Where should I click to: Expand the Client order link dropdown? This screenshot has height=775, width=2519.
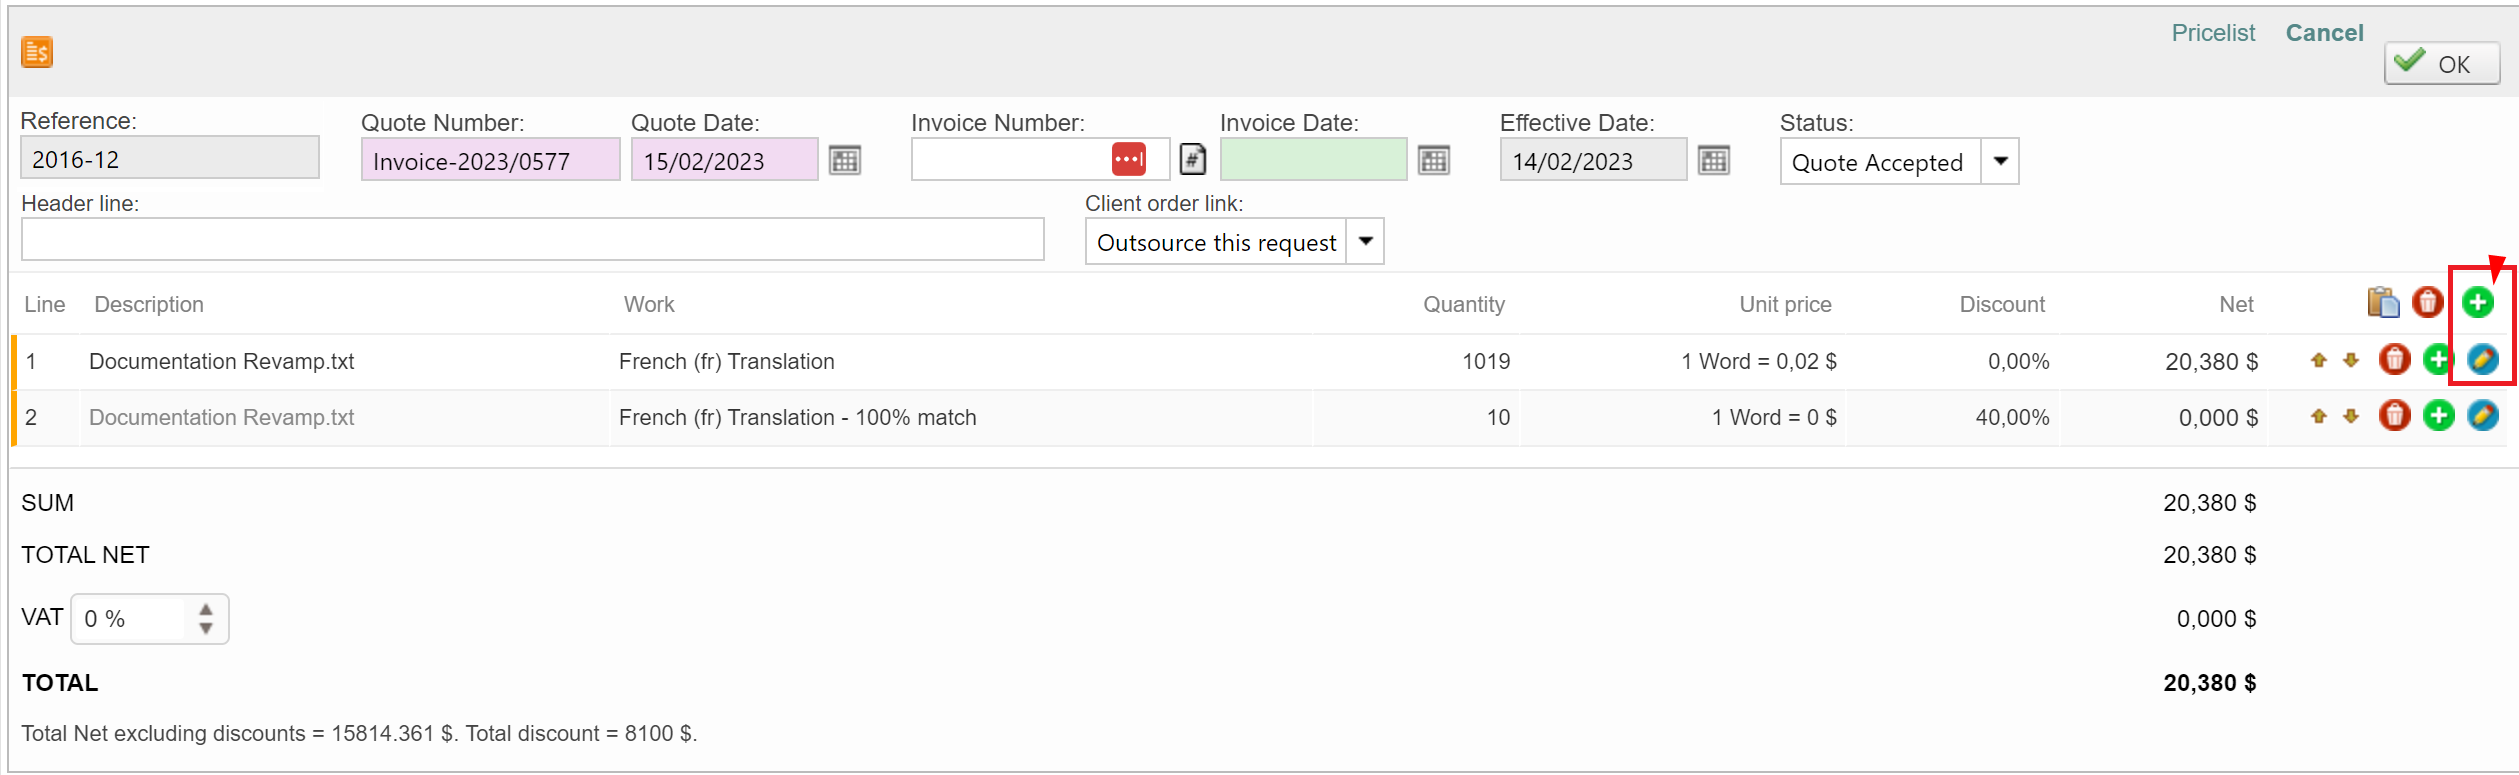click(1365, 241)
